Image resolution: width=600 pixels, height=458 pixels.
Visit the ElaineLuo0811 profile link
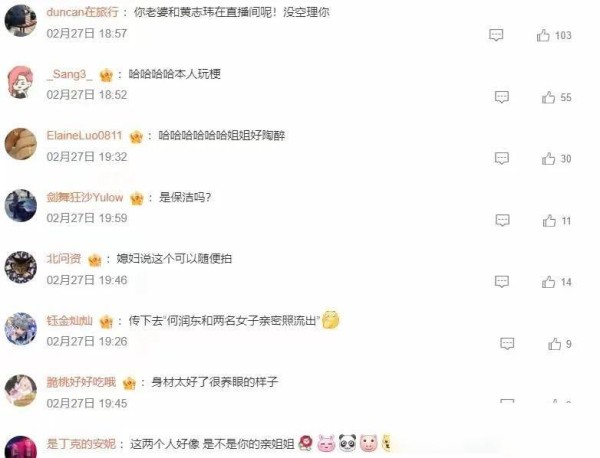point(84,136)
